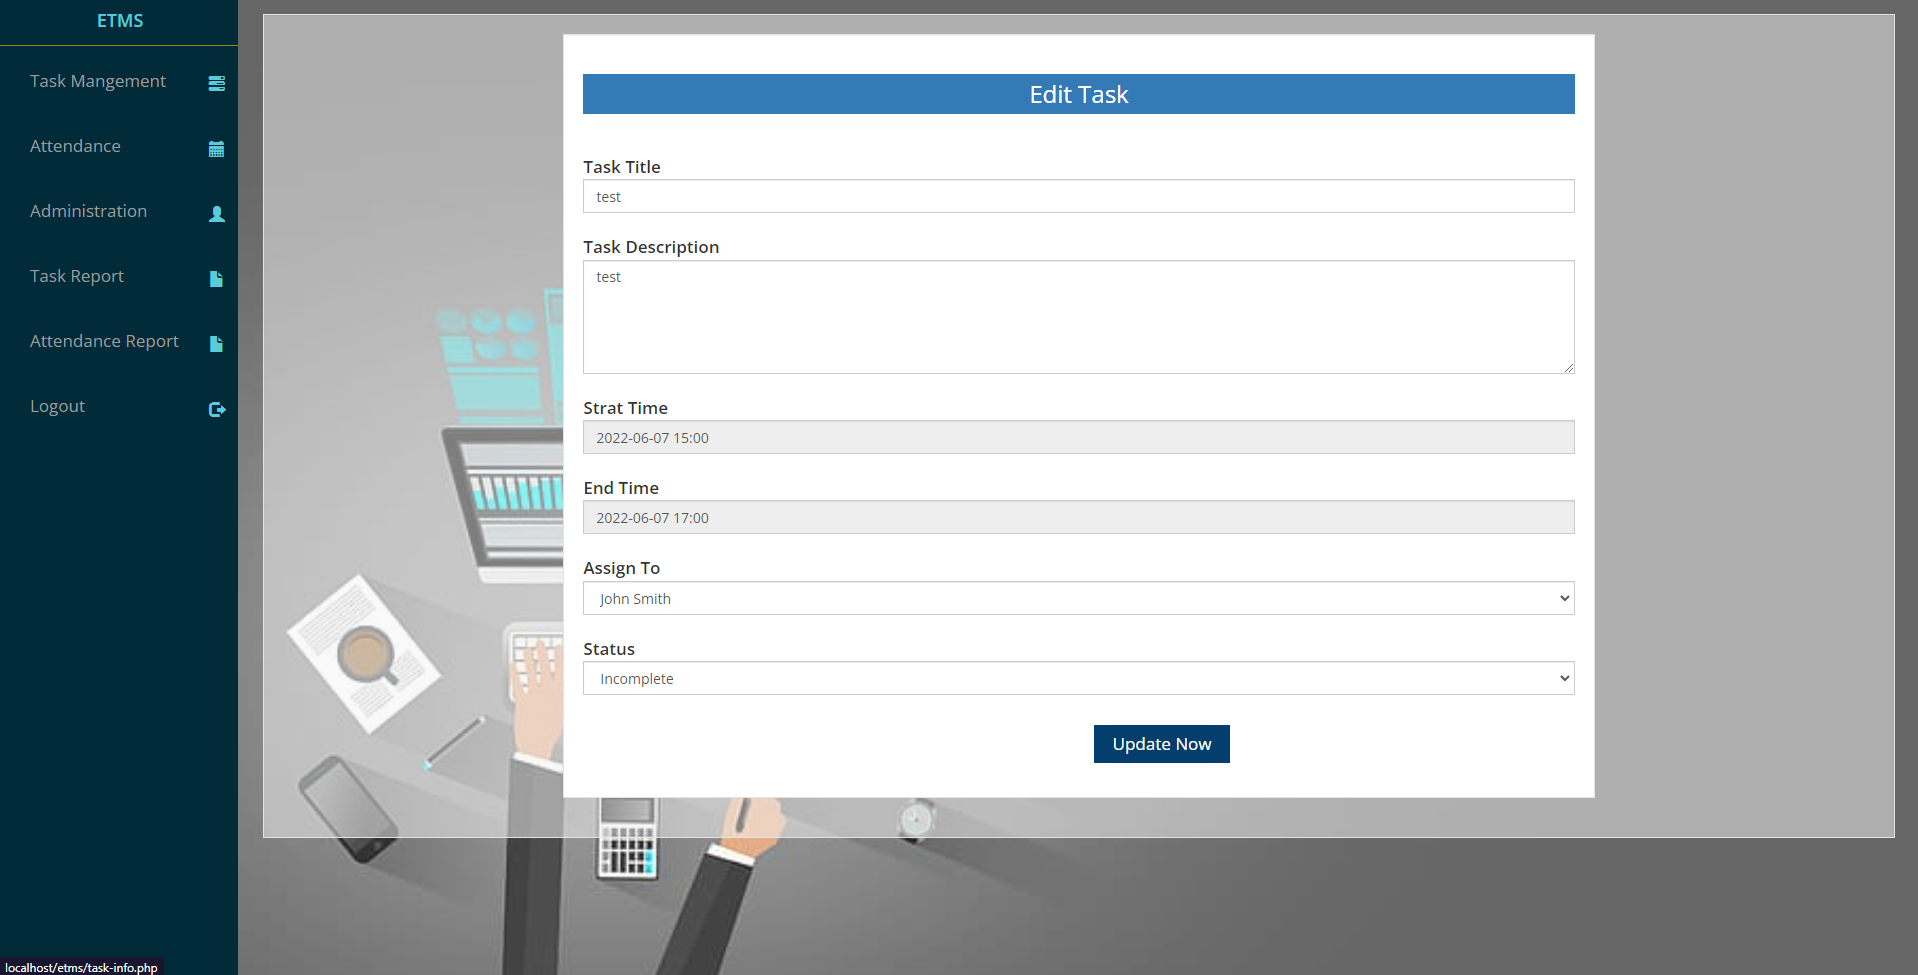This screenshot has height=975, width=1918.
Task: Open the Status dropdown
Action: click(x=1078, y=678)
